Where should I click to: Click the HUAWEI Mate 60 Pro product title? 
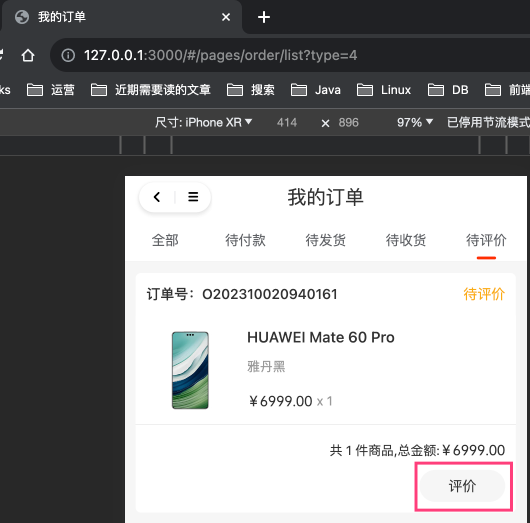click(x=321, y=337)
